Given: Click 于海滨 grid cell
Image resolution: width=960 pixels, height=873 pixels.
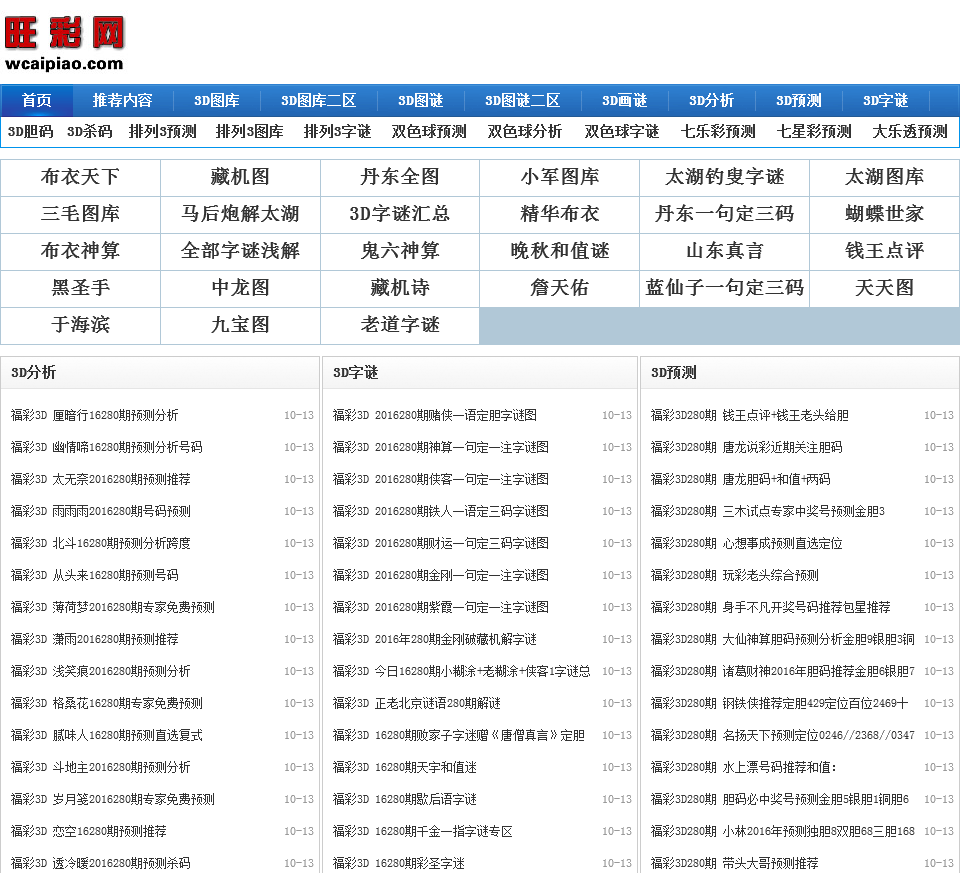Looking at the screenshot, I should click(80, 325).
